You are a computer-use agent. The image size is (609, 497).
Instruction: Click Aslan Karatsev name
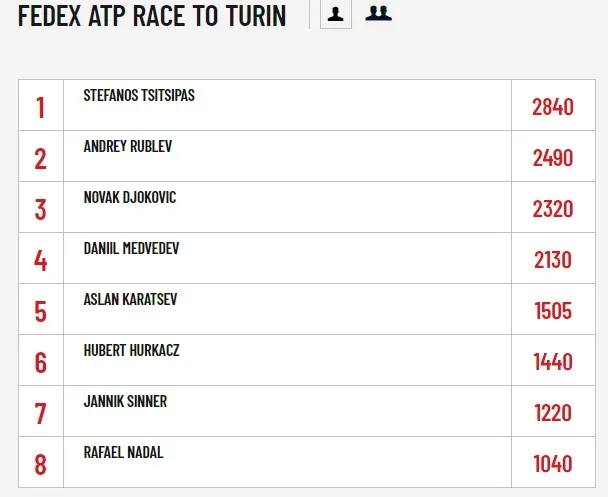130,299
